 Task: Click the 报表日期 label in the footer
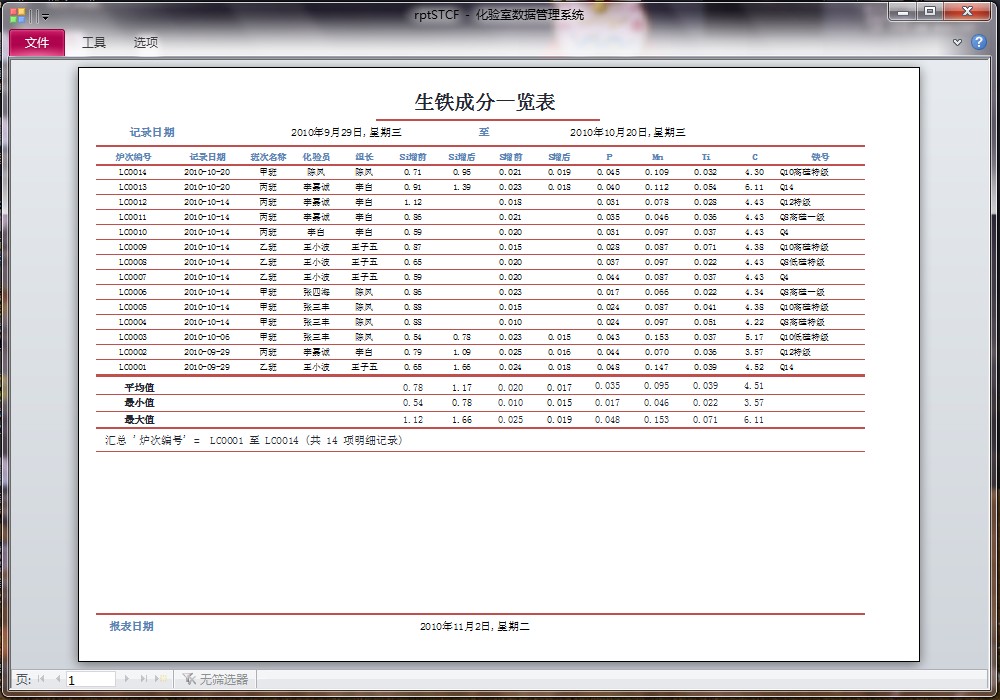[131, 626]
